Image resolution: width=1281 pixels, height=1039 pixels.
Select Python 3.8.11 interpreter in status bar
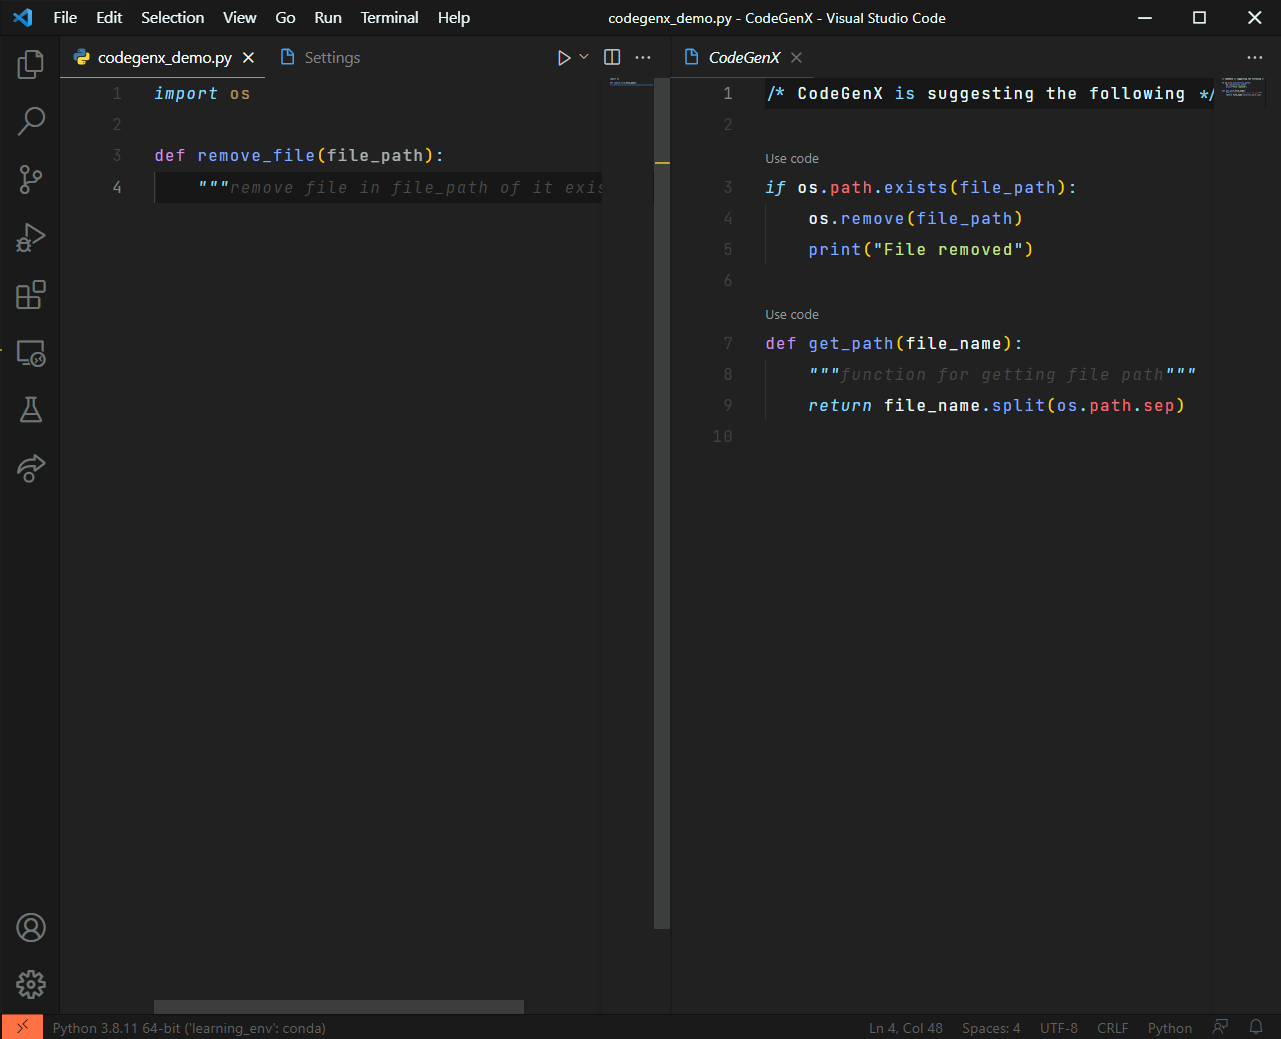(189, 1028)
